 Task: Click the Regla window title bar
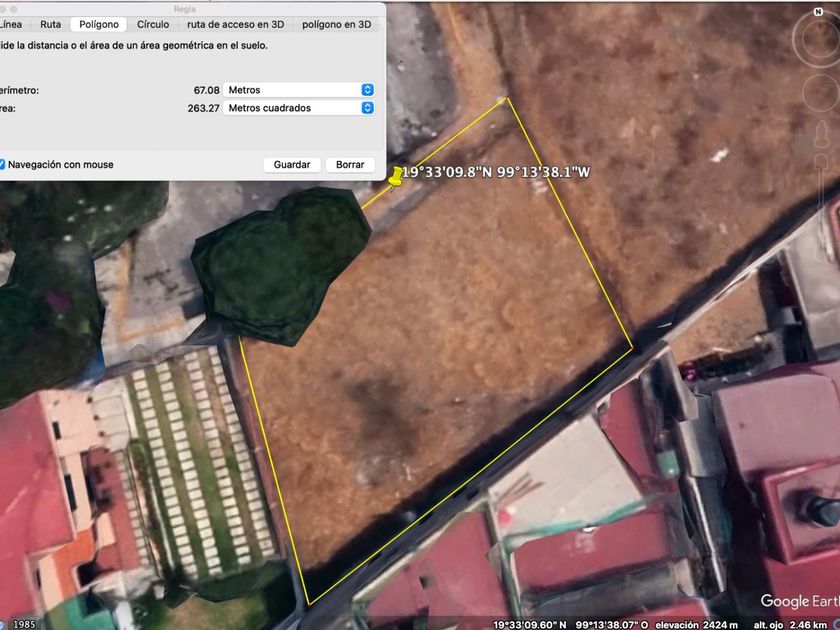185,8
